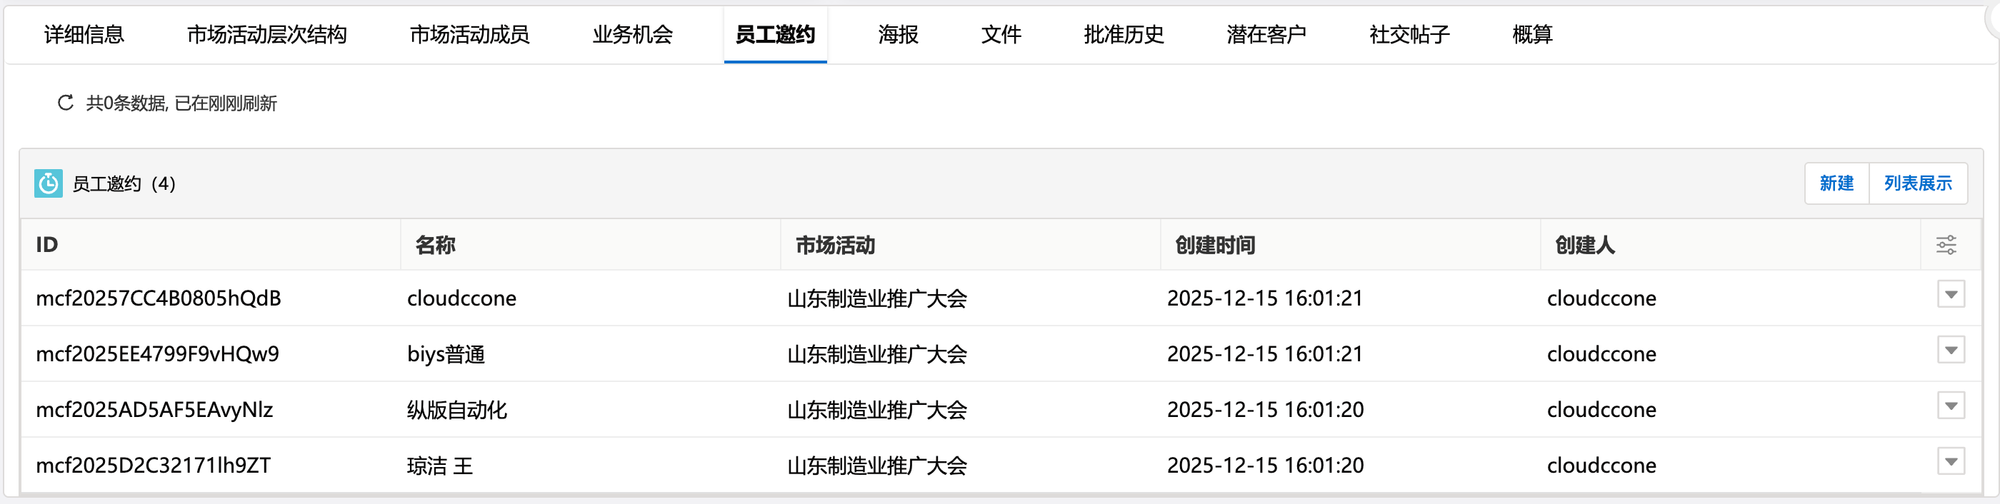Image resolution: width=2000 pixels, height=504 pixels.
Task: Open the column settings icon in the table header
Action: point(1946,245)
